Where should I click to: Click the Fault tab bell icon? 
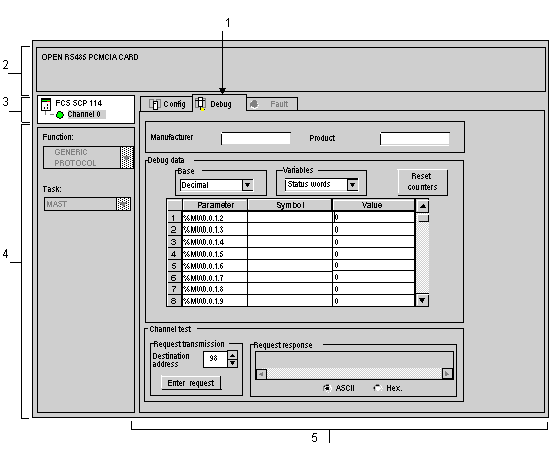(x=254, y=104)
